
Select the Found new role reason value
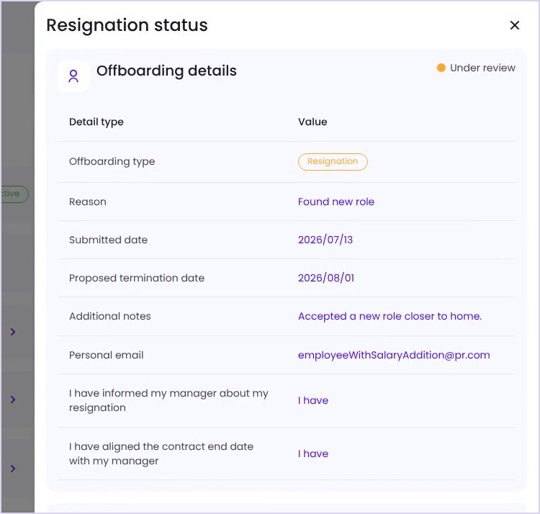coord(336,202)
